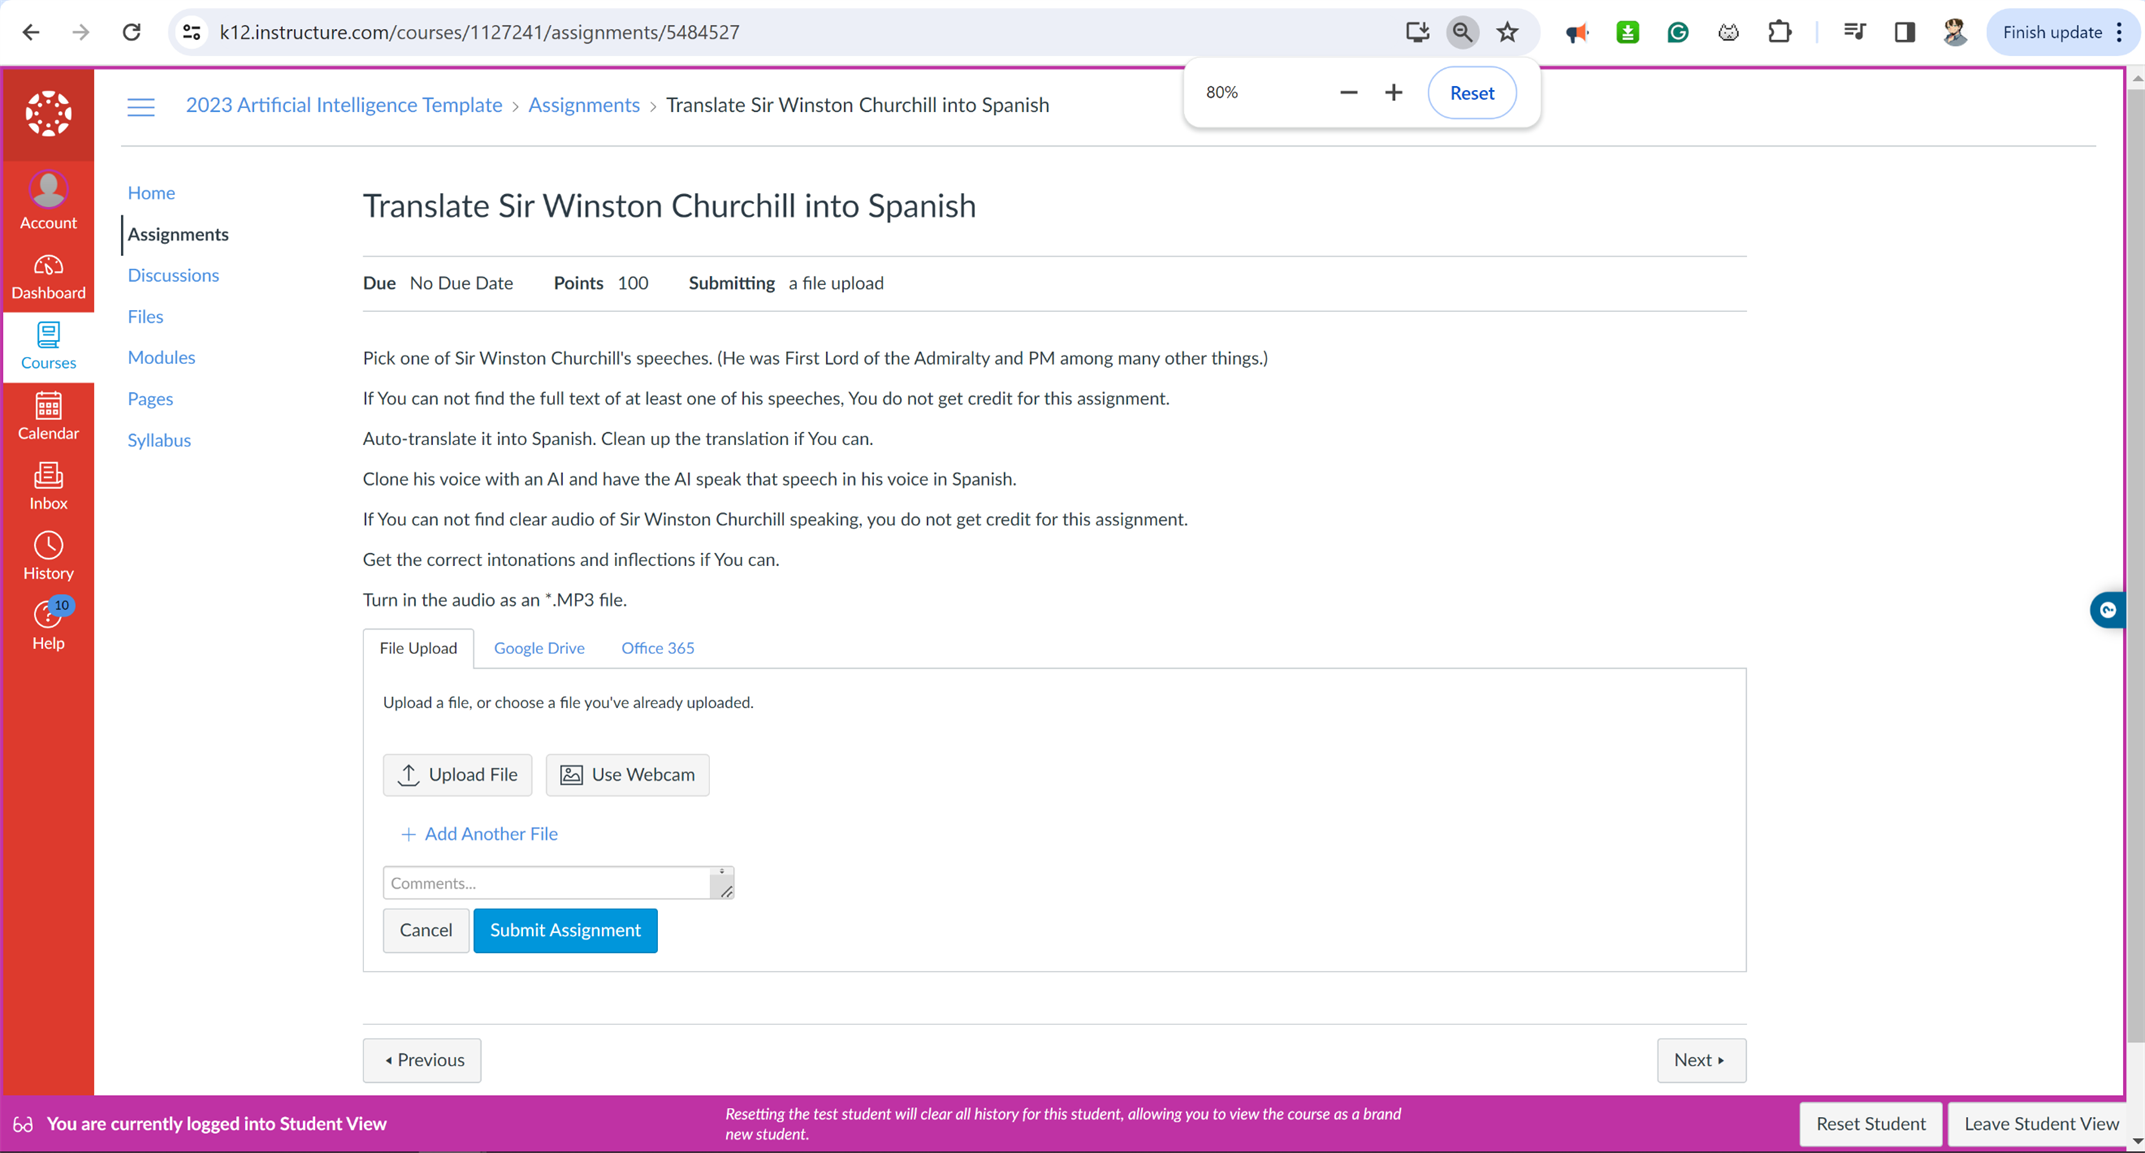Click the Canvas logo at top left

point(47,113)
